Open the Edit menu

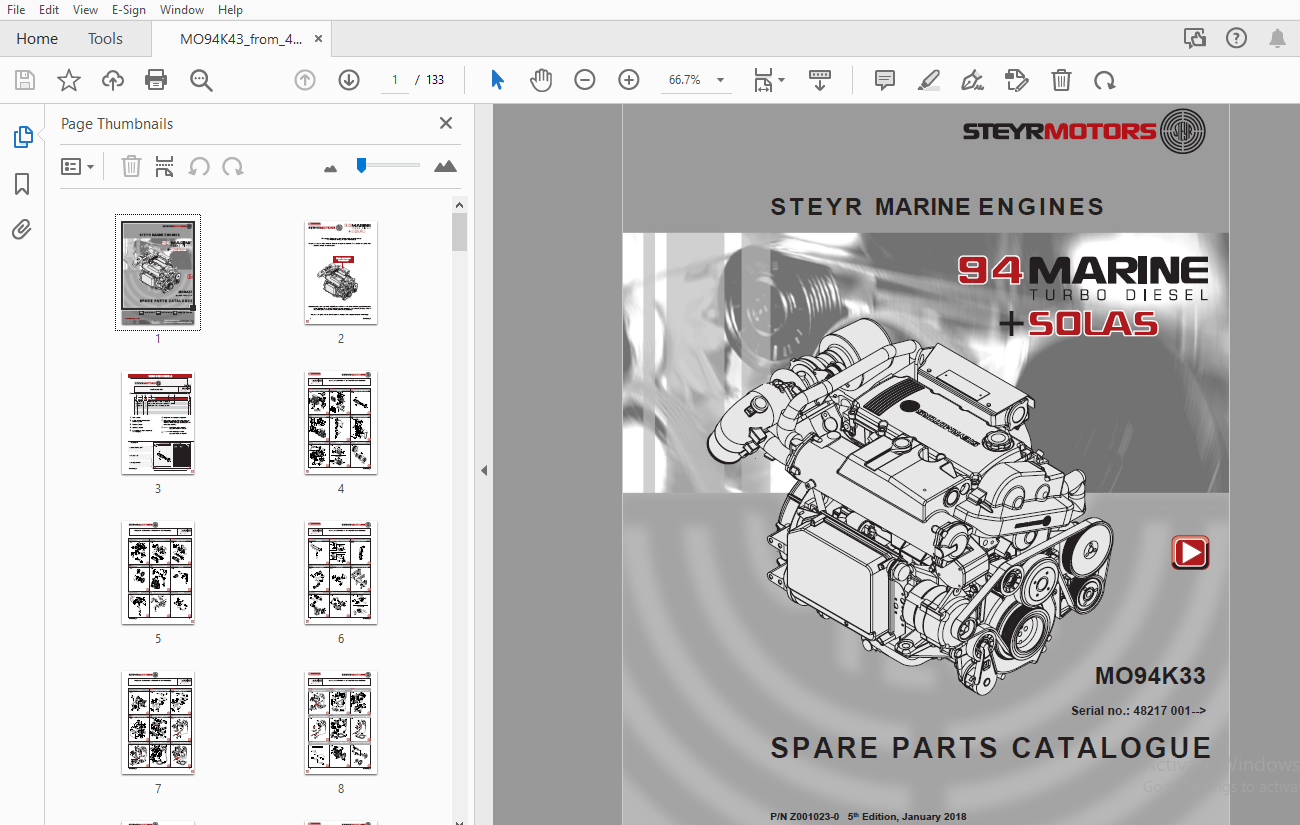[x=48, y=10]
